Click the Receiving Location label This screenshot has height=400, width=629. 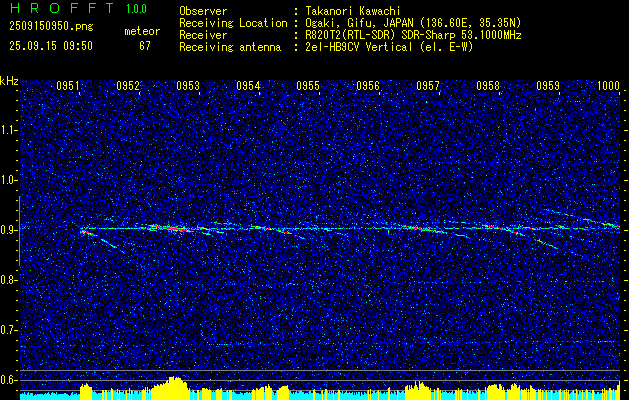[x=233, y=23]
